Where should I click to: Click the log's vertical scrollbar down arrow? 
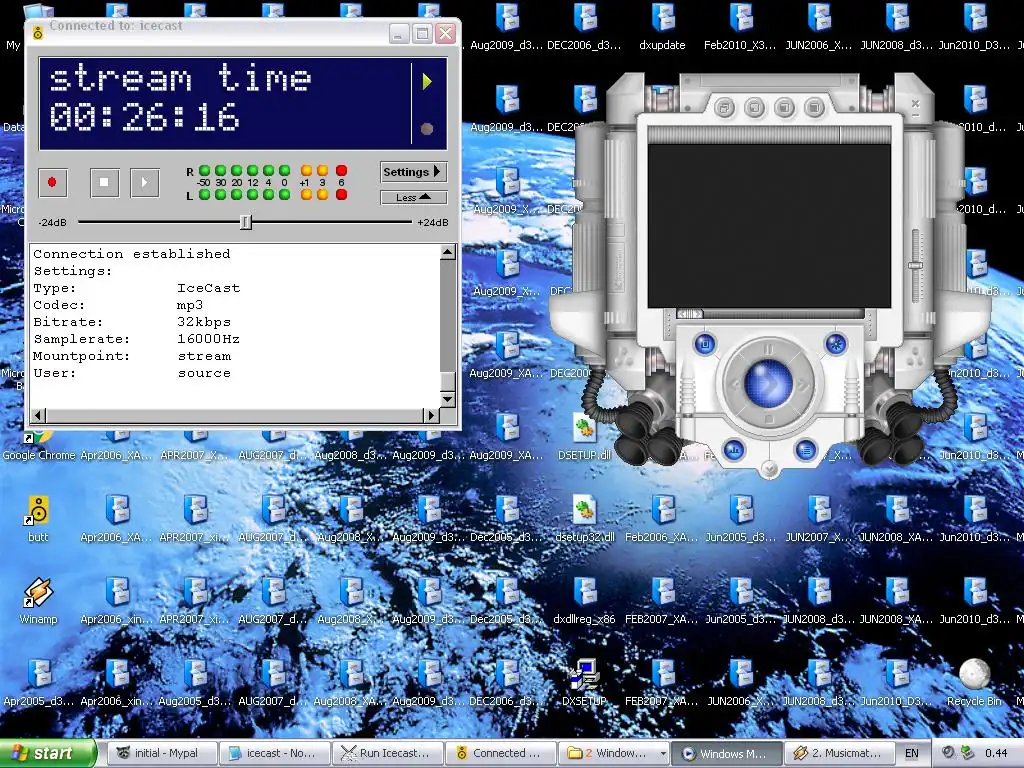(447, 399)
